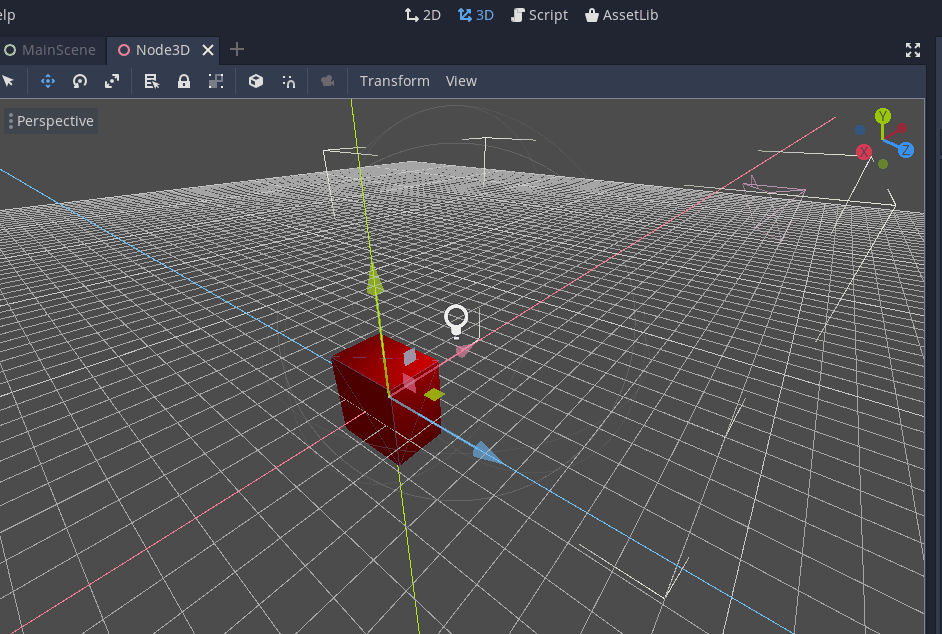942x634 pixels.
Task: Toggle use snap
Action: (288, 81)
